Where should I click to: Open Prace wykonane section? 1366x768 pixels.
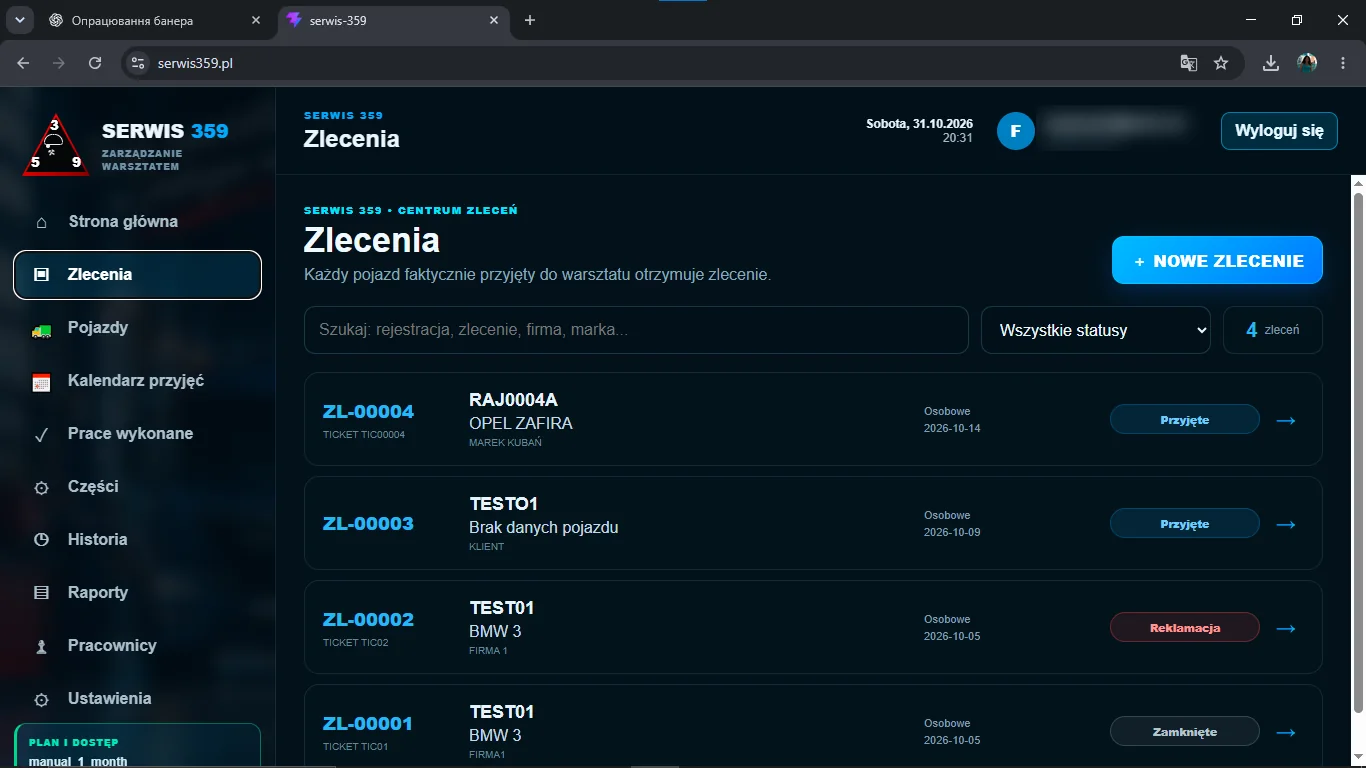[x=137, y=434]
